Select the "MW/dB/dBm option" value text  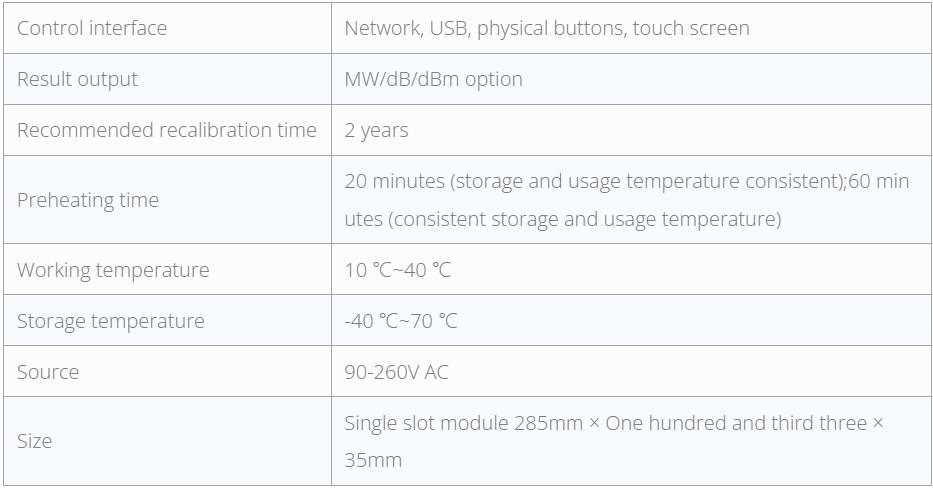433,79
